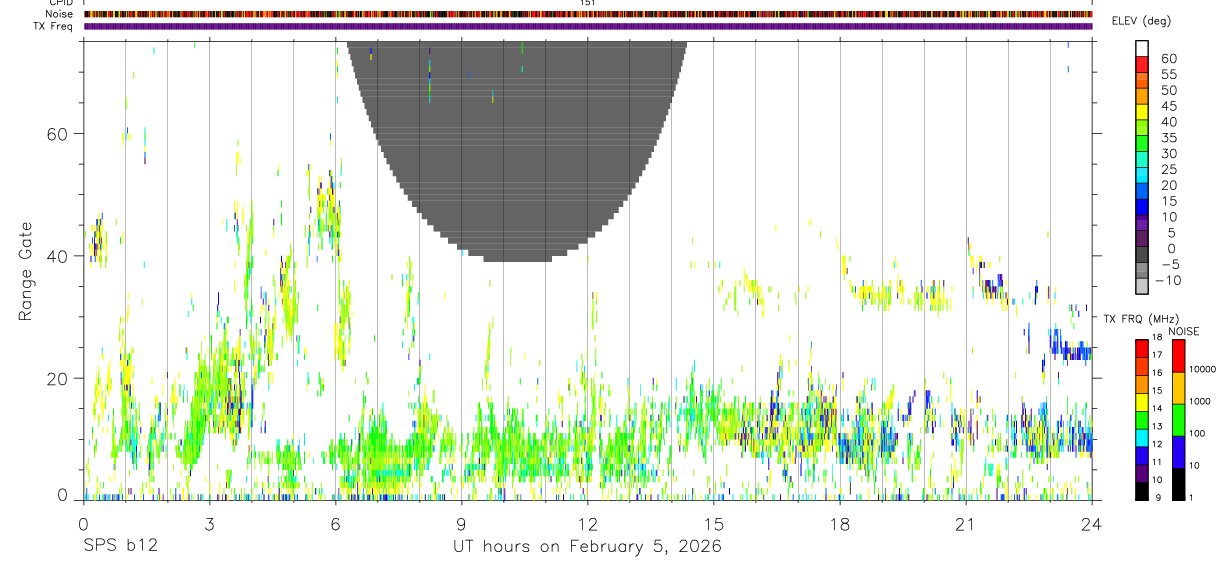Pick the black bottom segment of the TX FRQ colorbar
Image resolution: width=1228 pixels, height=567 pixels.
[1142, 490]
